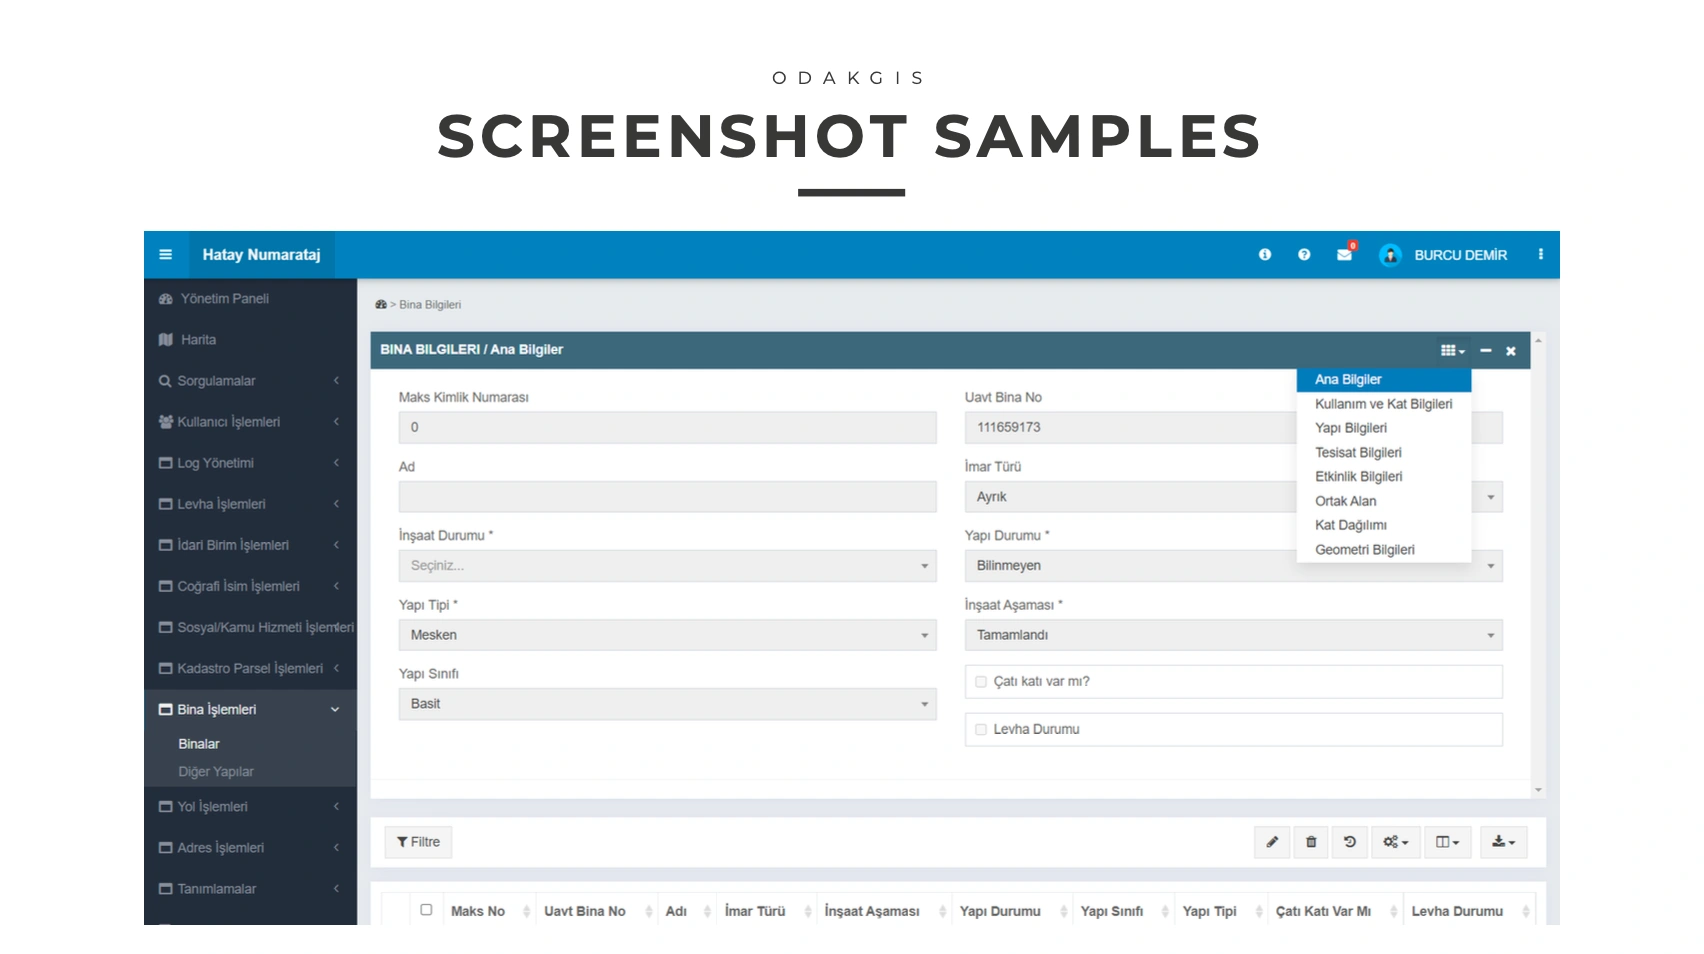
Task: Click the hamburger menu icon in header
Action: coord(166,255)
